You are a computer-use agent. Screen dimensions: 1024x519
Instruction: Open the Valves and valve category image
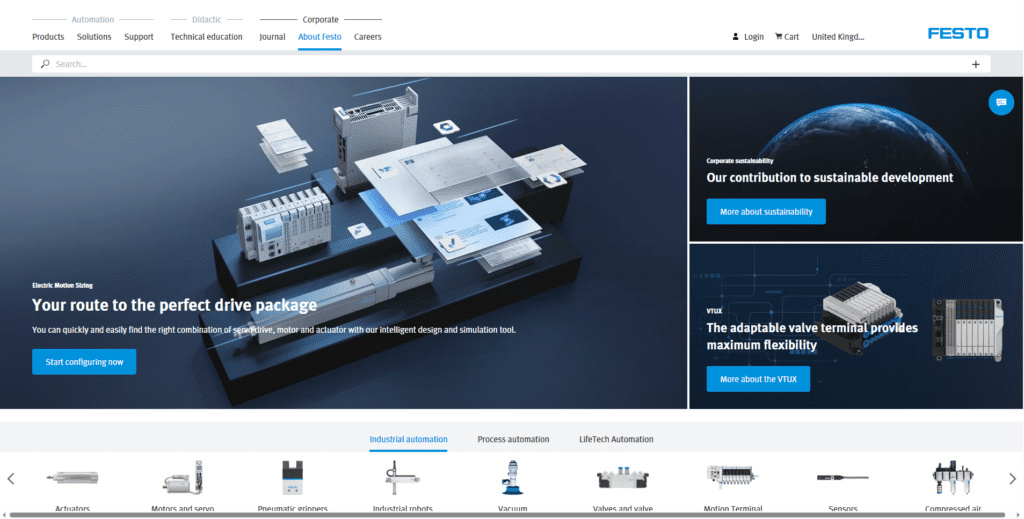pos(622,479)
